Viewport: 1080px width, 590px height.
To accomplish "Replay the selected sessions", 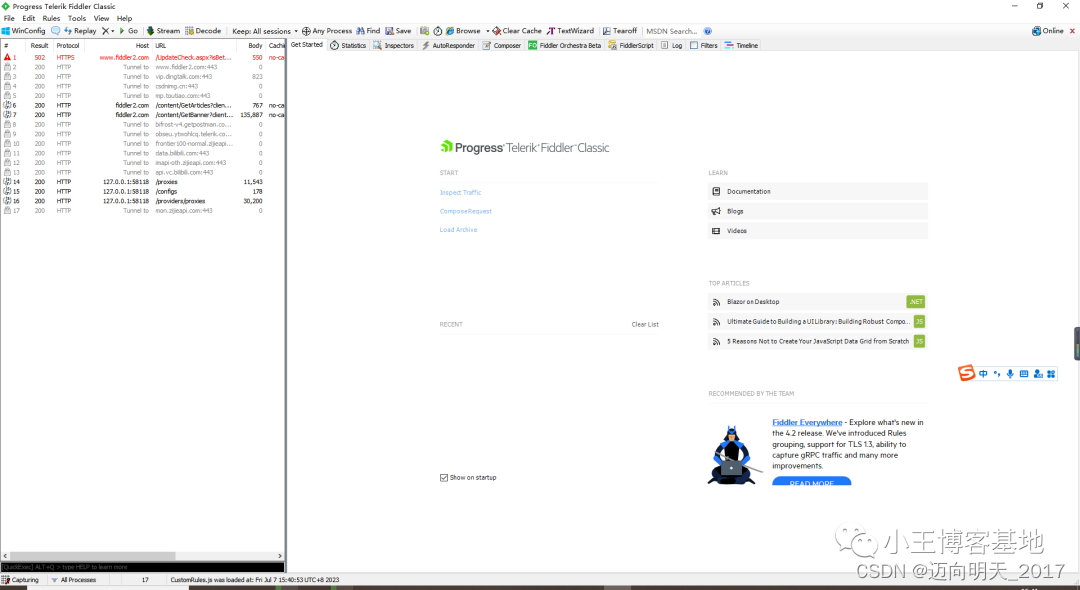I will 80,31.
